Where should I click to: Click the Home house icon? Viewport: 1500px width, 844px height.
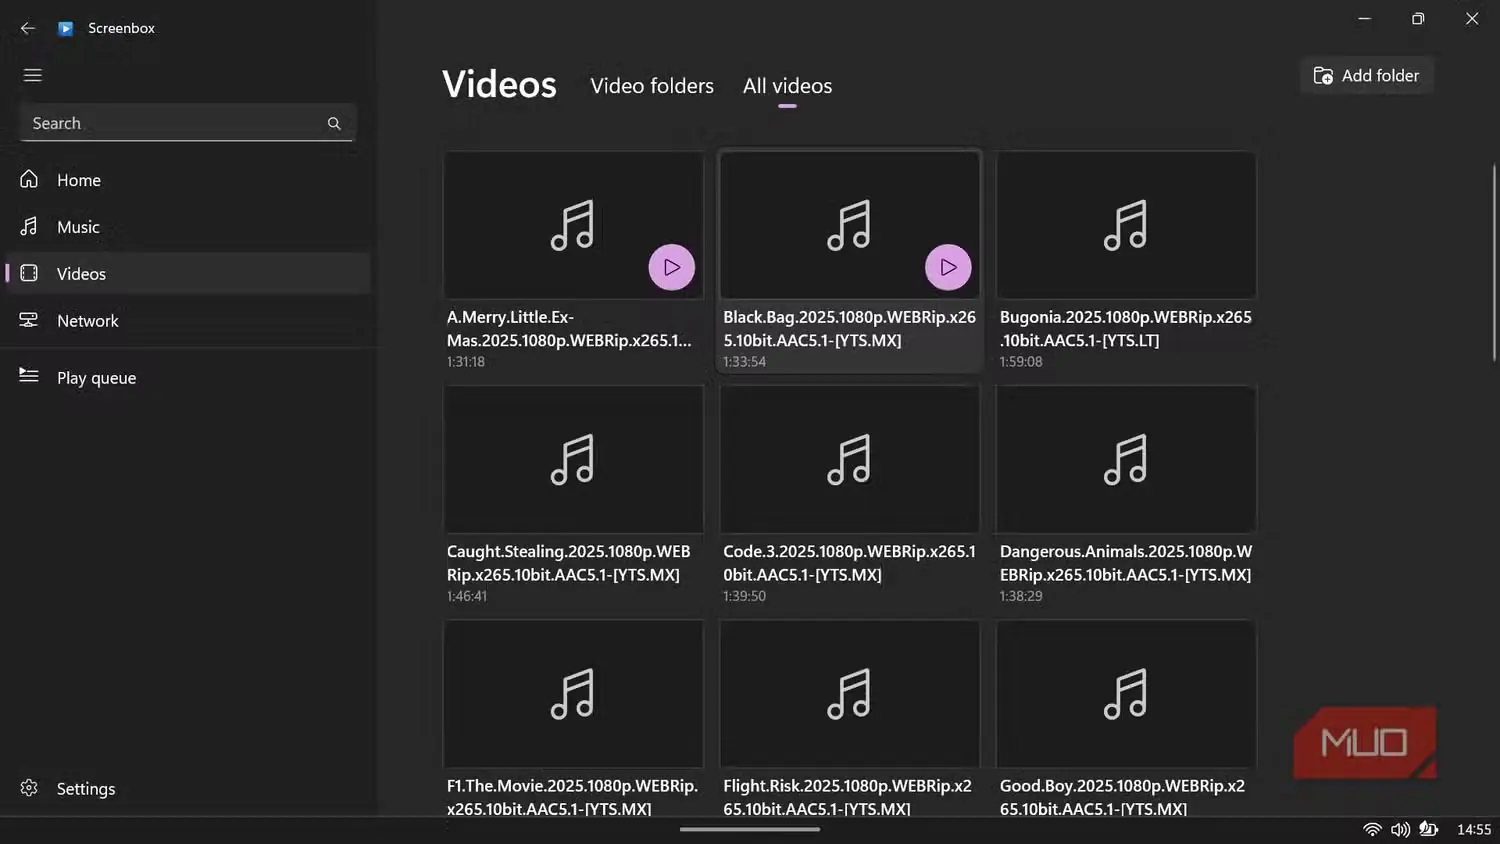pos(29,179)
